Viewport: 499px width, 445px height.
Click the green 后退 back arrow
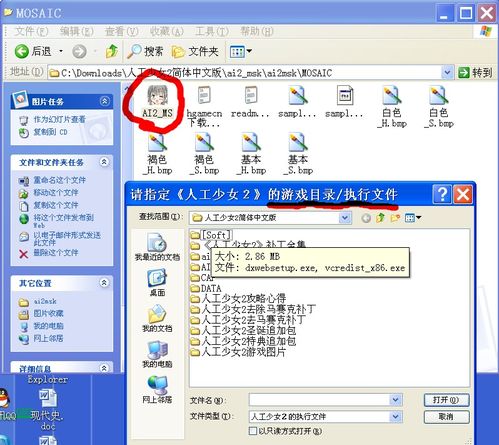point(22,51)
